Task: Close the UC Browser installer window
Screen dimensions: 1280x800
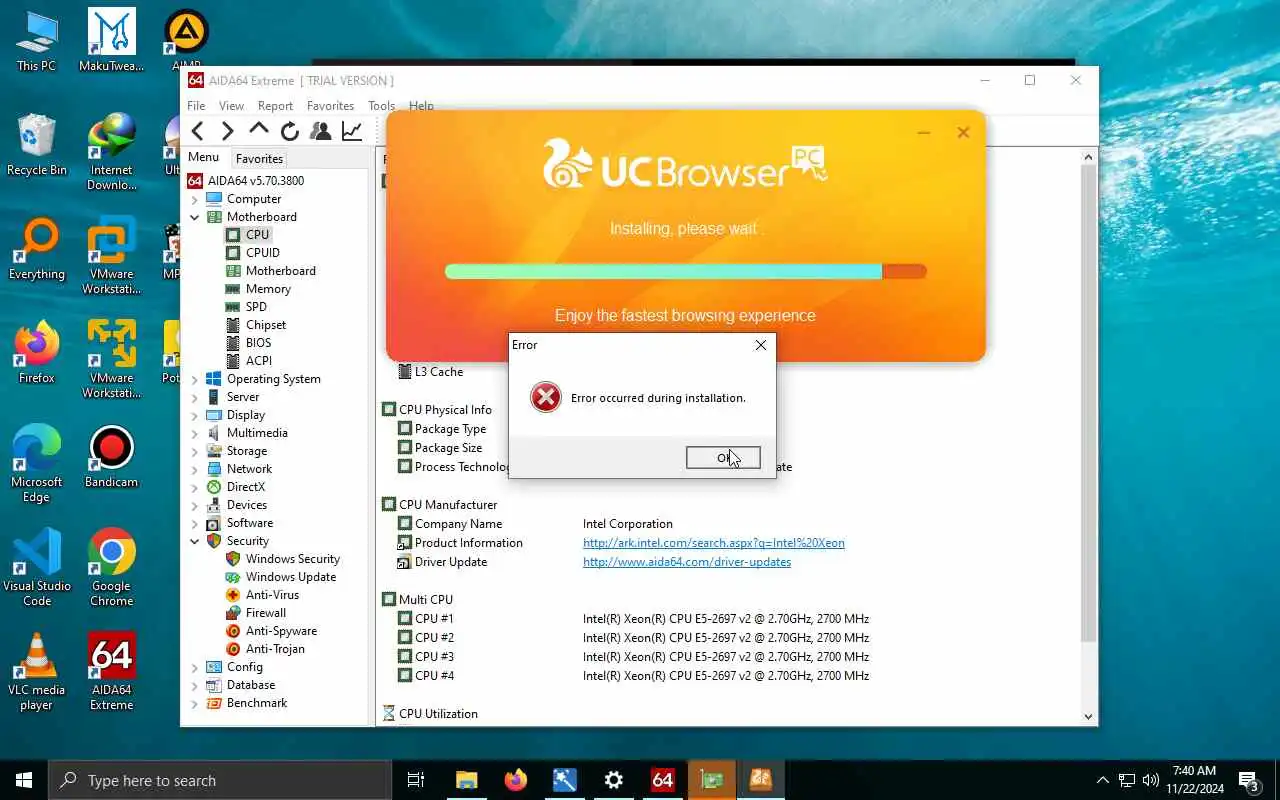Action: (x=963, y=132)
